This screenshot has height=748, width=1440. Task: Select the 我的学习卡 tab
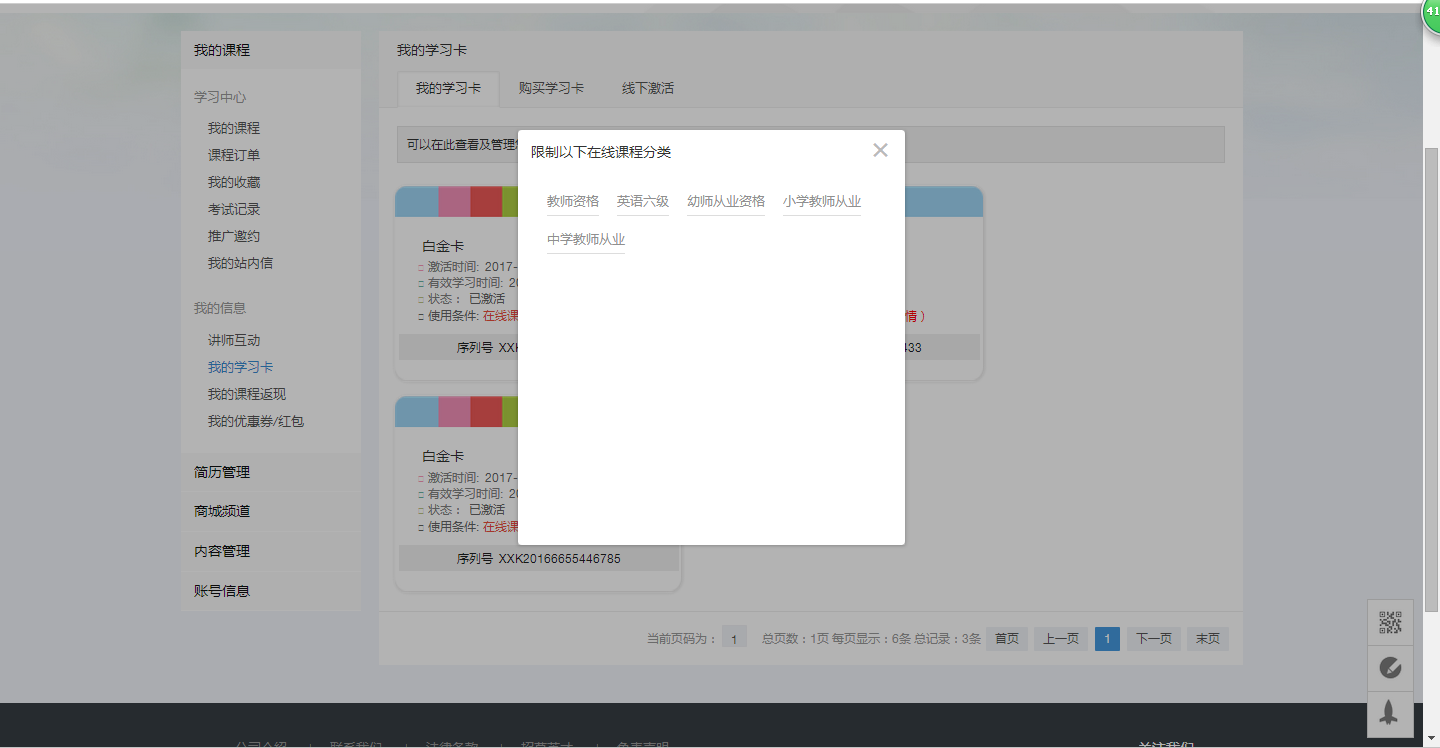(447, 88)
